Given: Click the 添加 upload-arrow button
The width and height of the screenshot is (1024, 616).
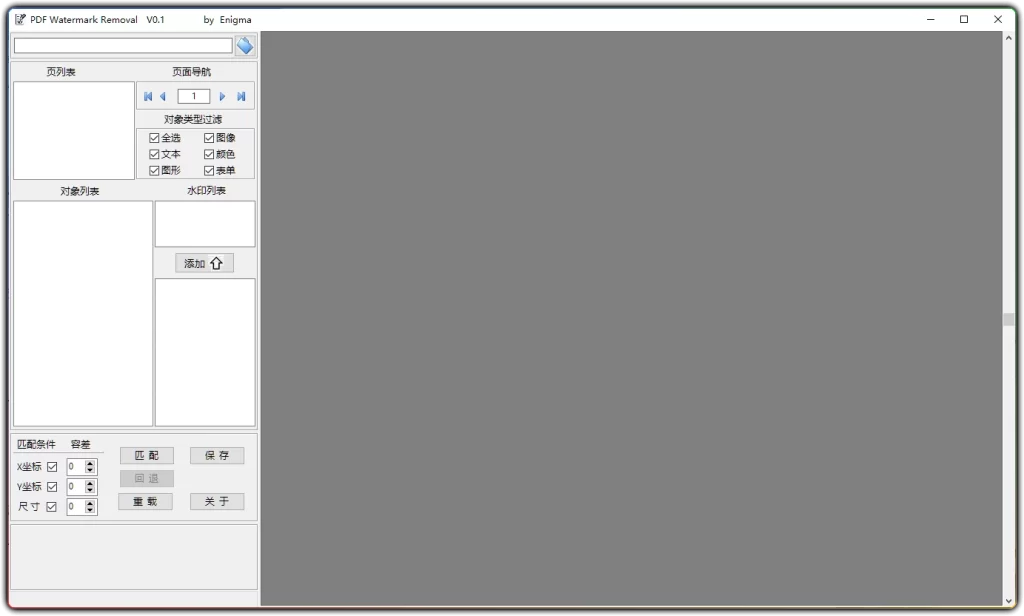Looking at the screenshot, I should coord(203,262).
